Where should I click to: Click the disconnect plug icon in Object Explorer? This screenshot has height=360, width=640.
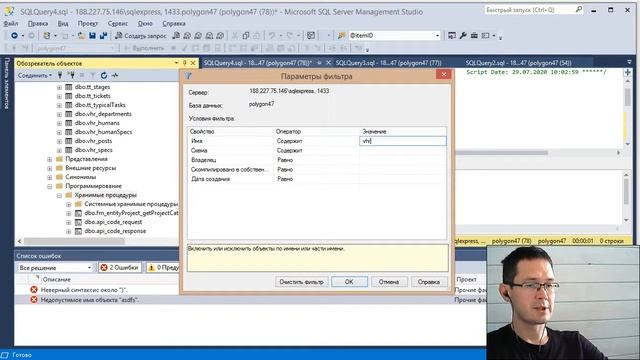click(x=71, y=75)
